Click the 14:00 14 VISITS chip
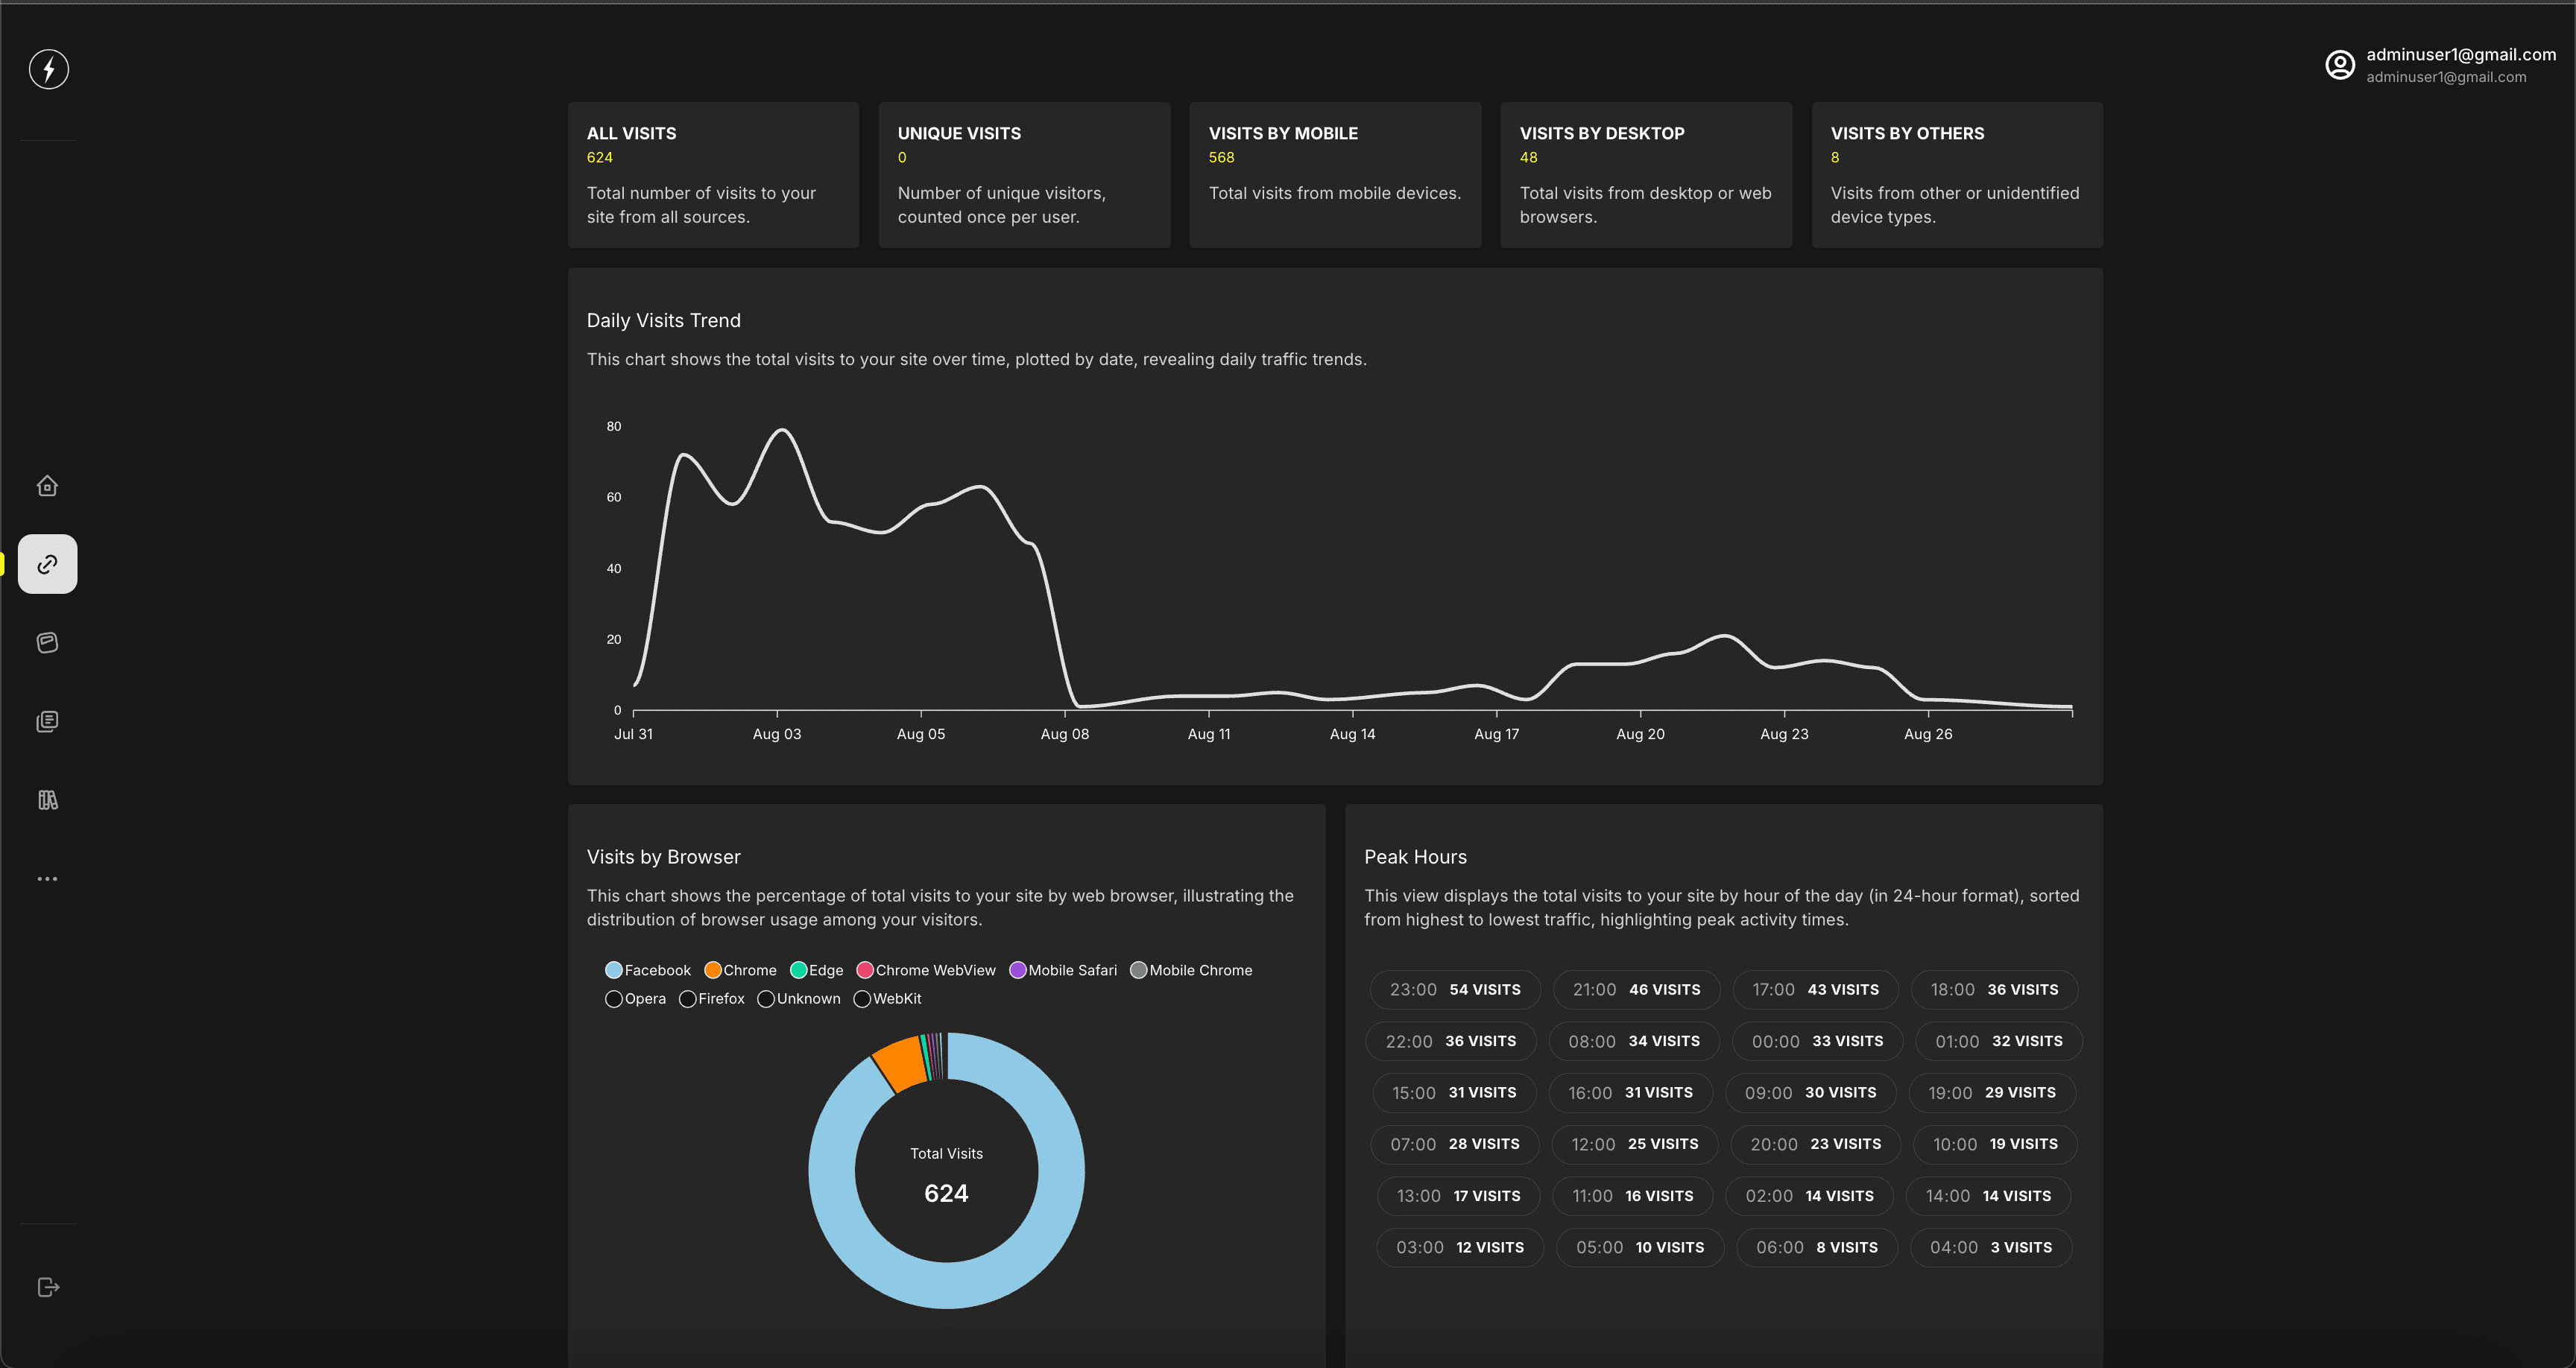2576x1368 pixels. click(x=1988, y=1197)
